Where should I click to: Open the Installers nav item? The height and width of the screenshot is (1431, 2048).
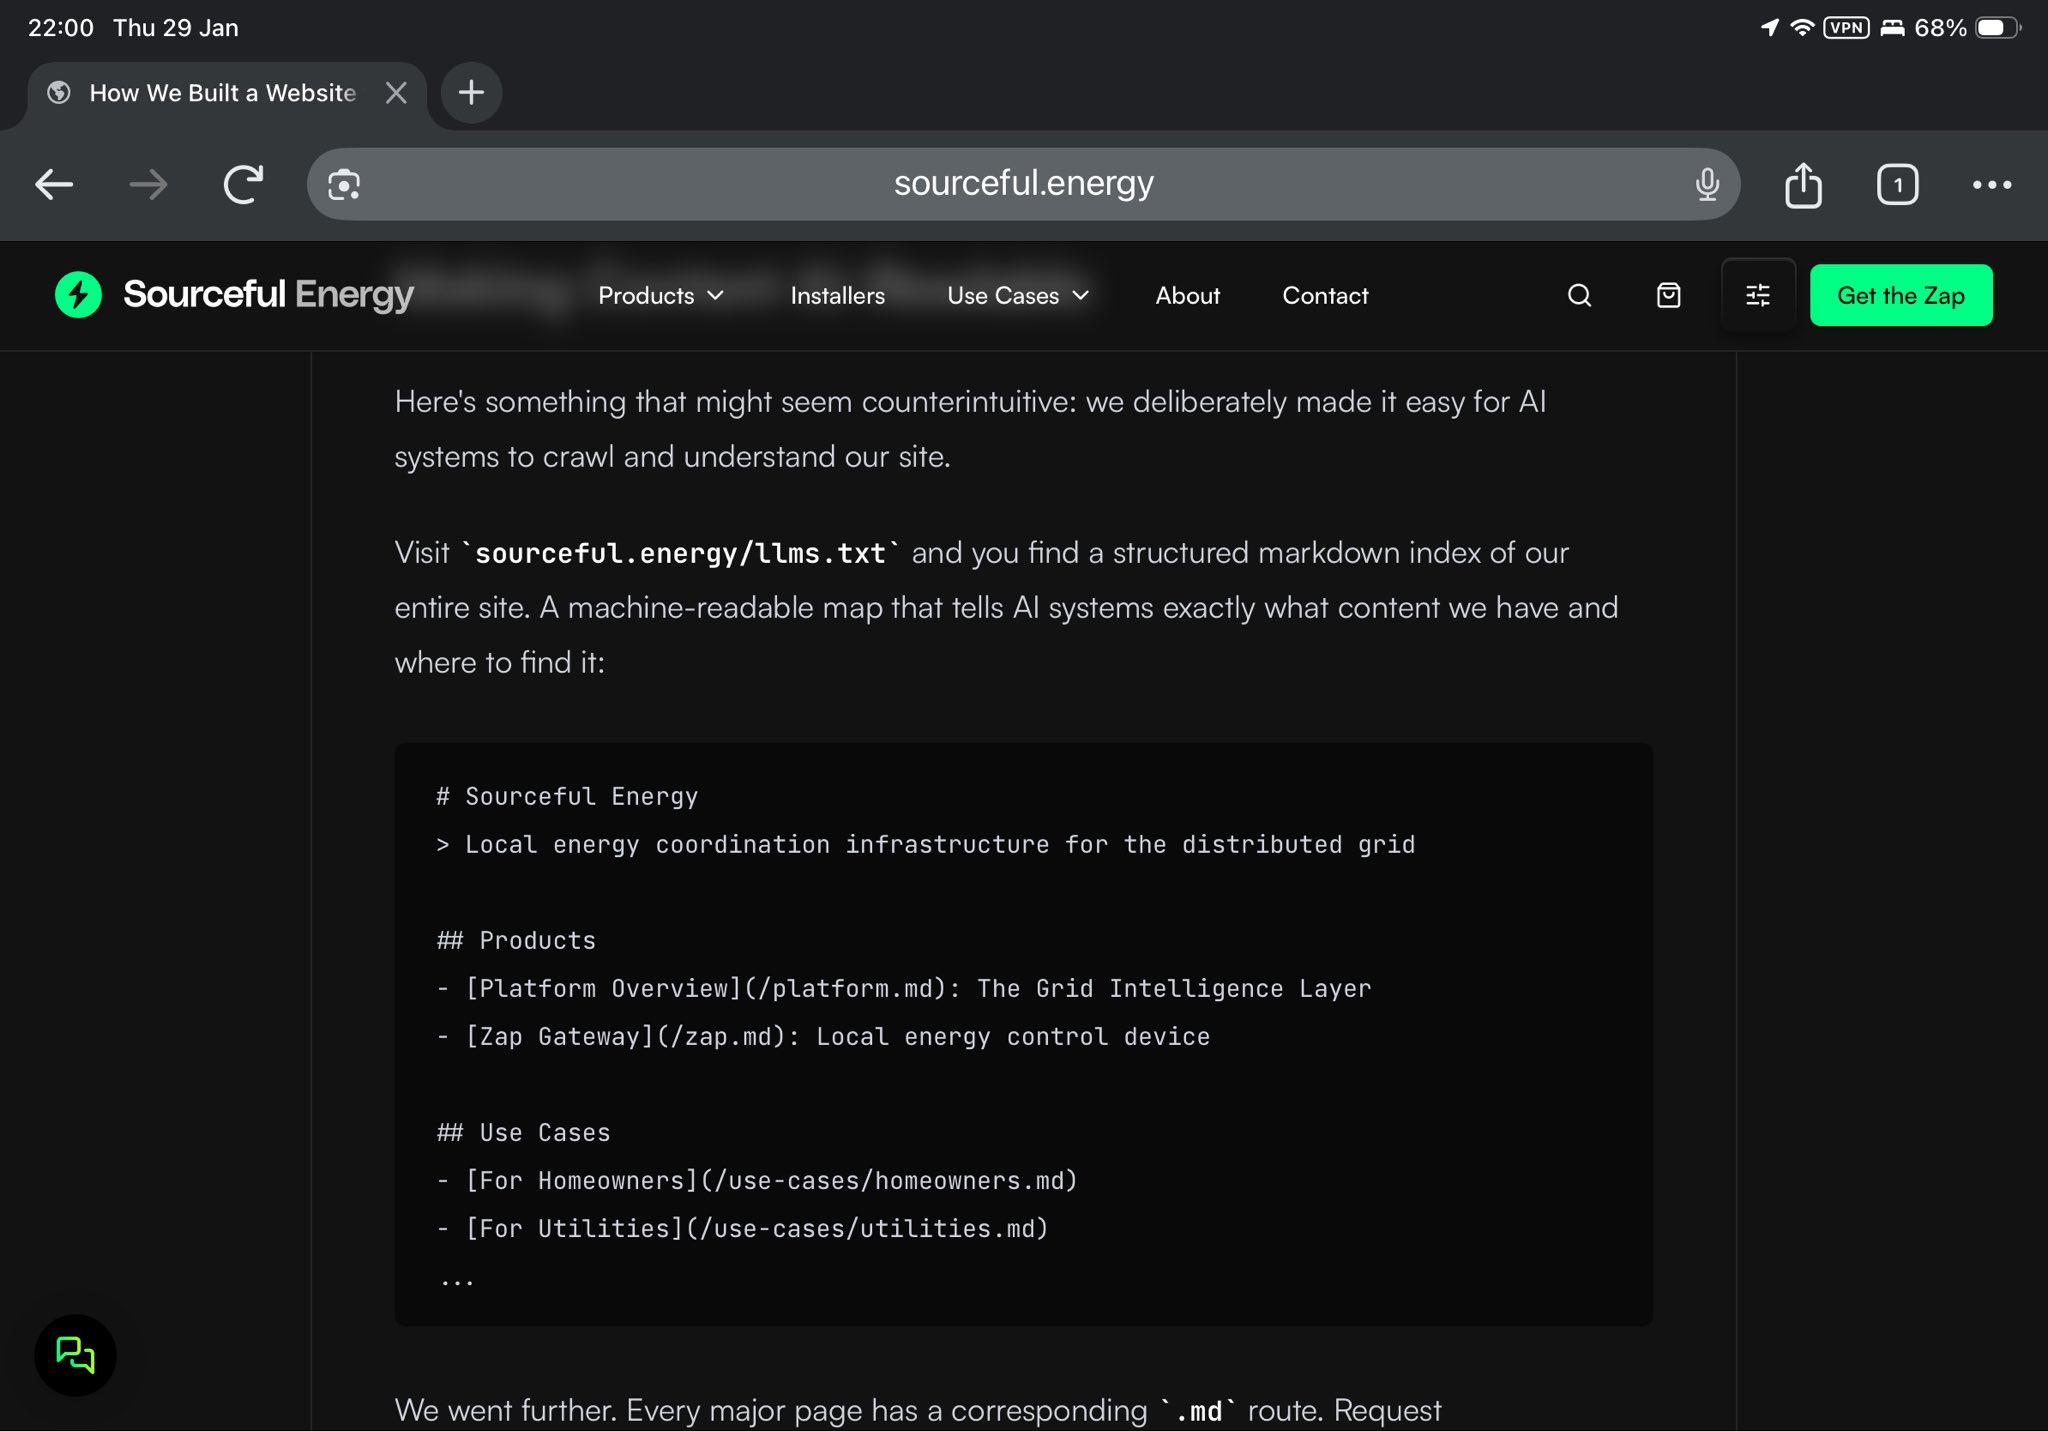point(837,296)
